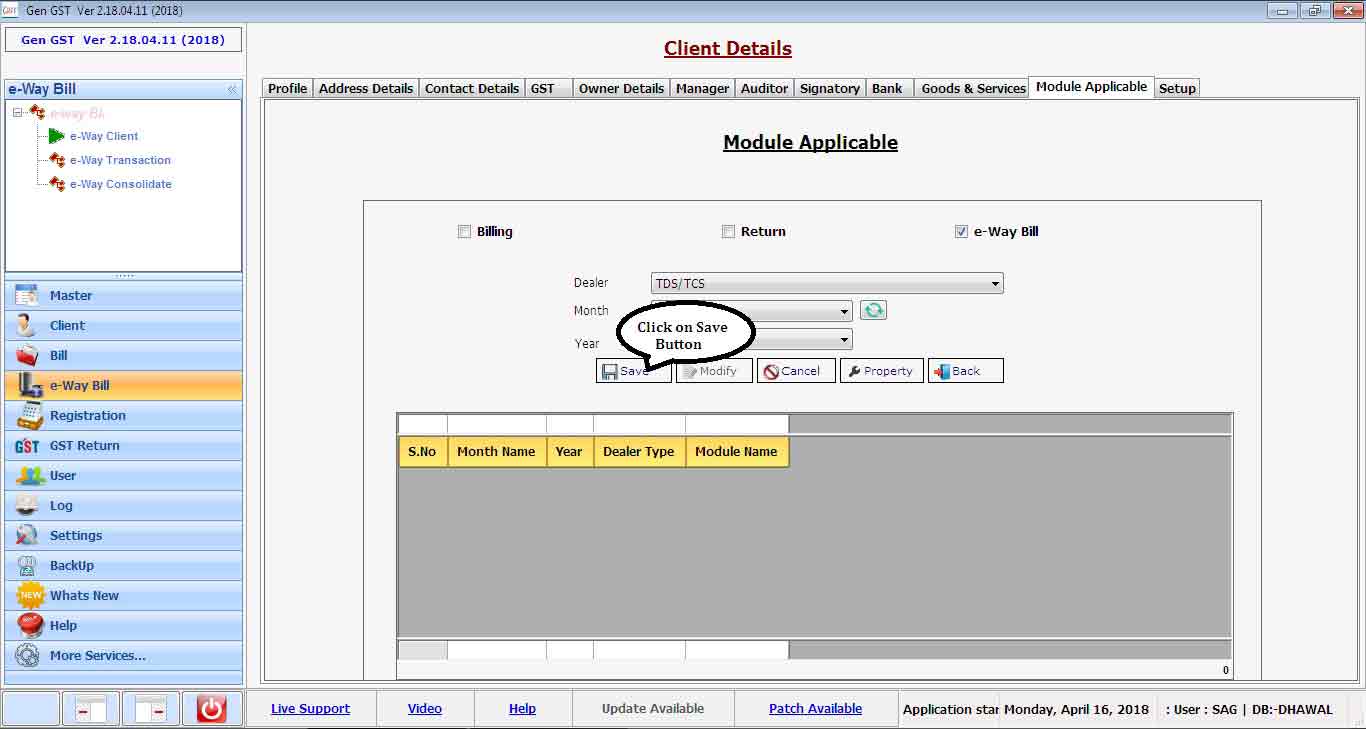Viewport: 1366px width, 729px height.
Task: Expand the Year dropdown list
Action: tap(845, 340)
